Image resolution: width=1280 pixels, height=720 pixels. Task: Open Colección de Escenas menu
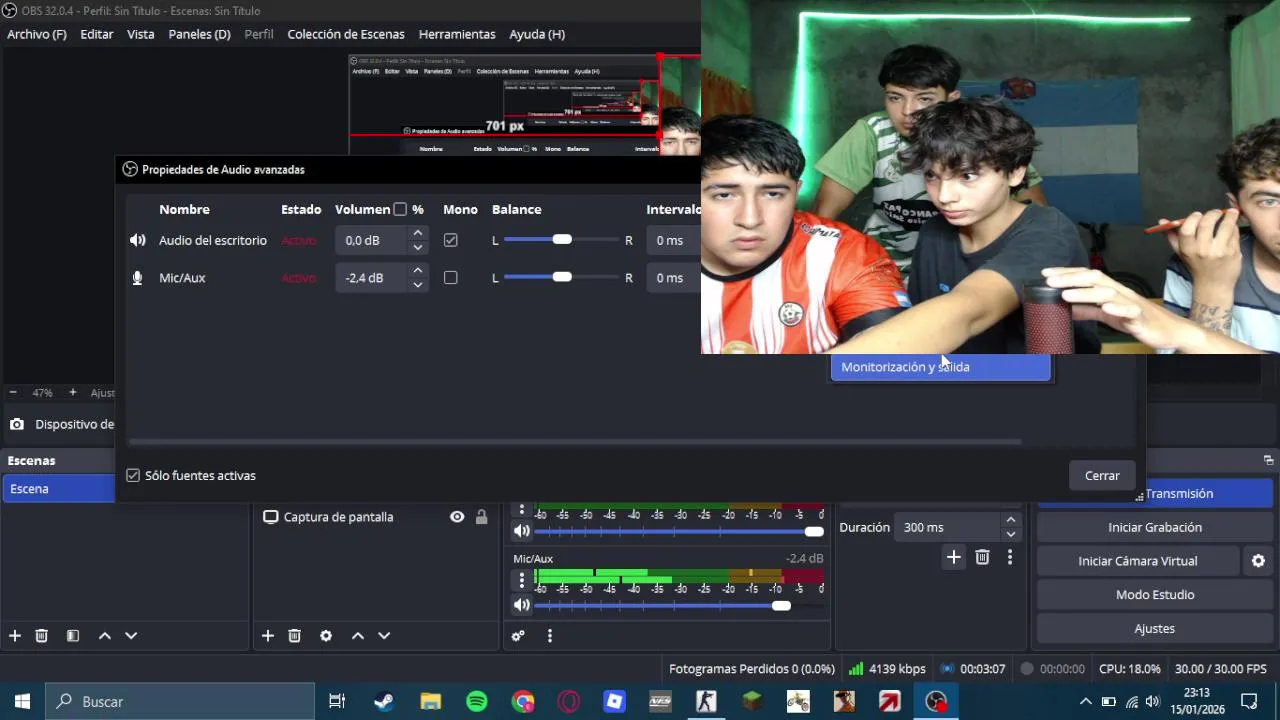[x=346, y=34]
